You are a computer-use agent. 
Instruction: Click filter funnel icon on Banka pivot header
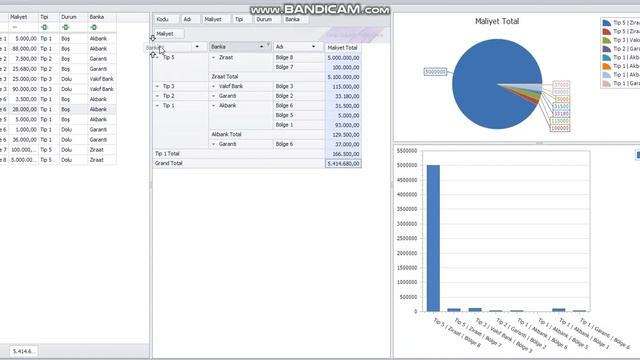click(268, 44)
